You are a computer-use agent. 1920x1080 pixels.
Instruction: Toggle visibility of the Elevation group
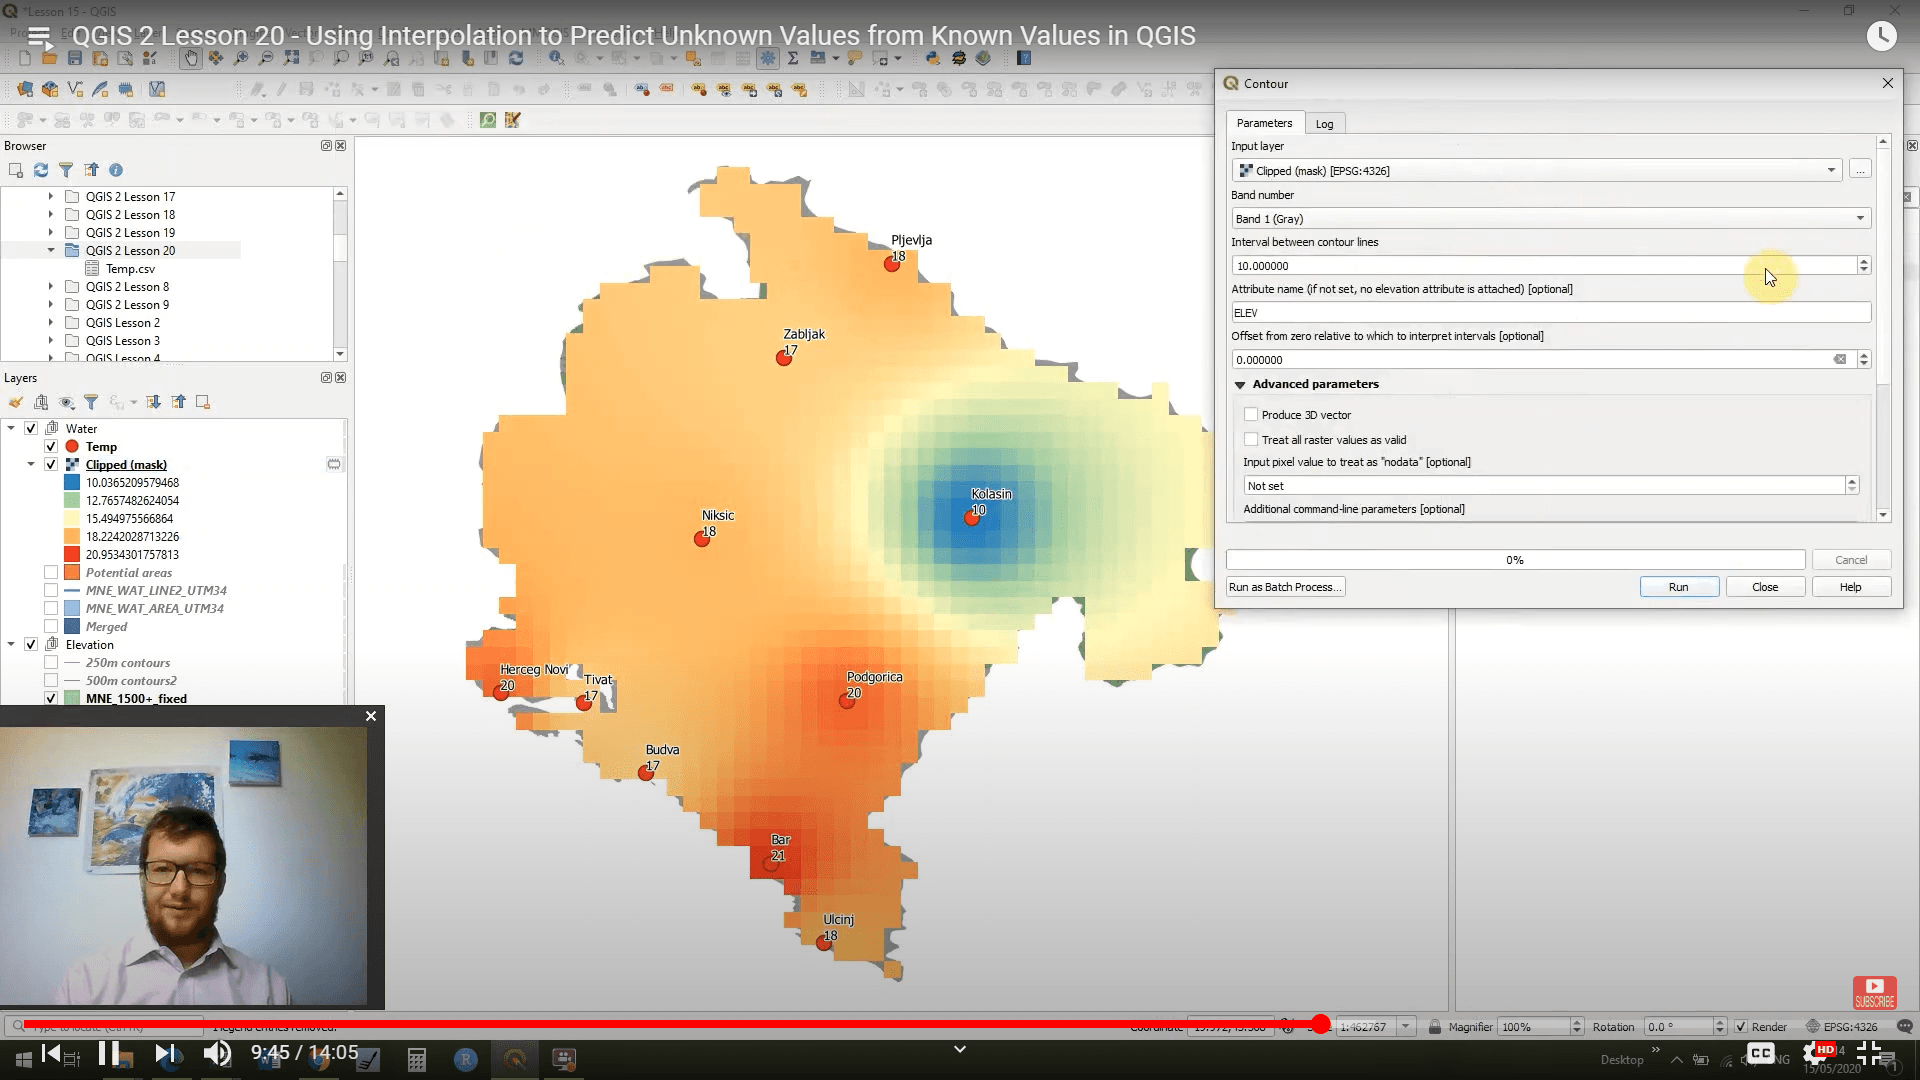[x=31, y=644]
